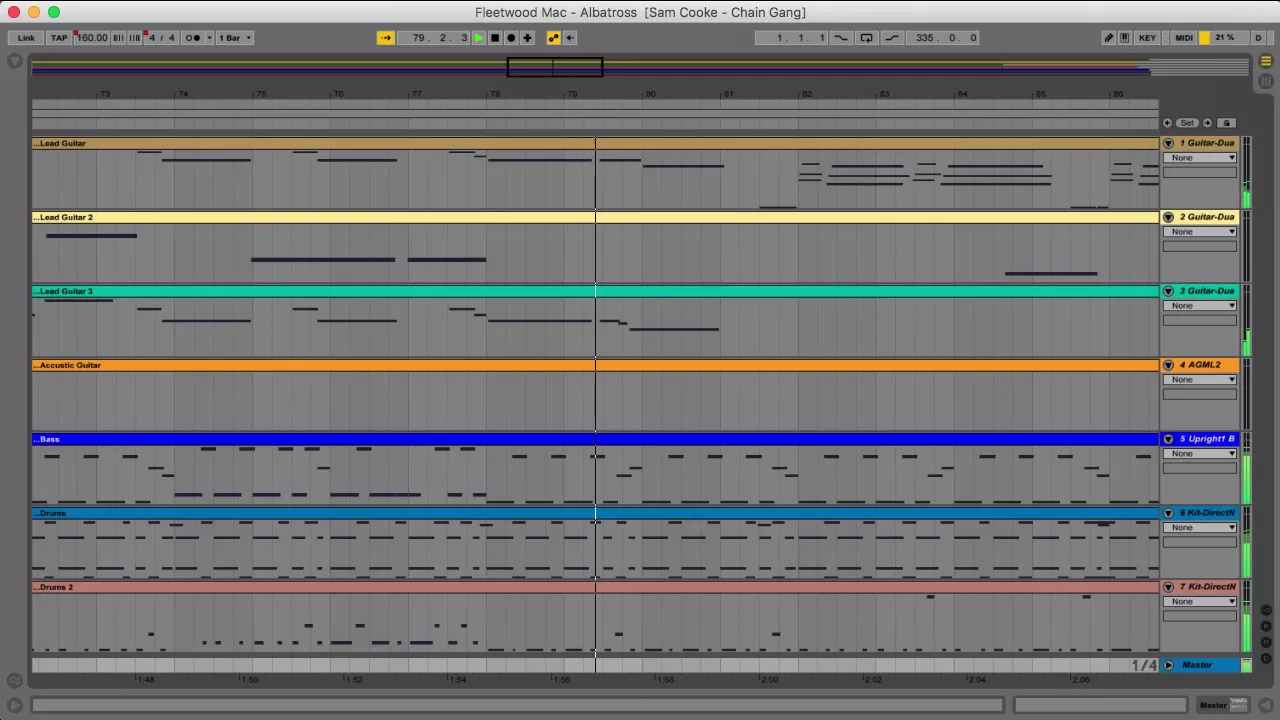Arm the Arrangement Record button
The image size is (1280, 720).
coord(511,38)
